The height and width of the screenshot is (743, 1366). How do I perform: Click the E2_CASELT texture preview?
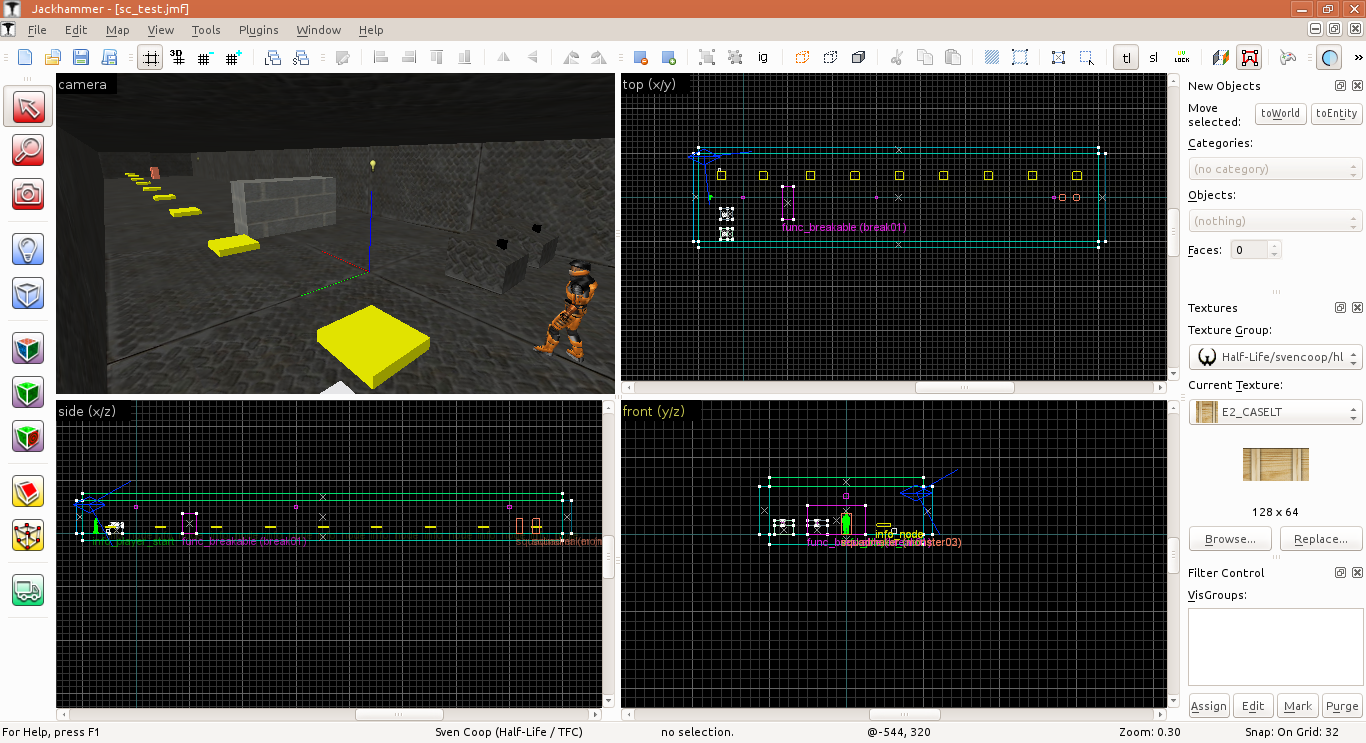[x=1275, y=465]
